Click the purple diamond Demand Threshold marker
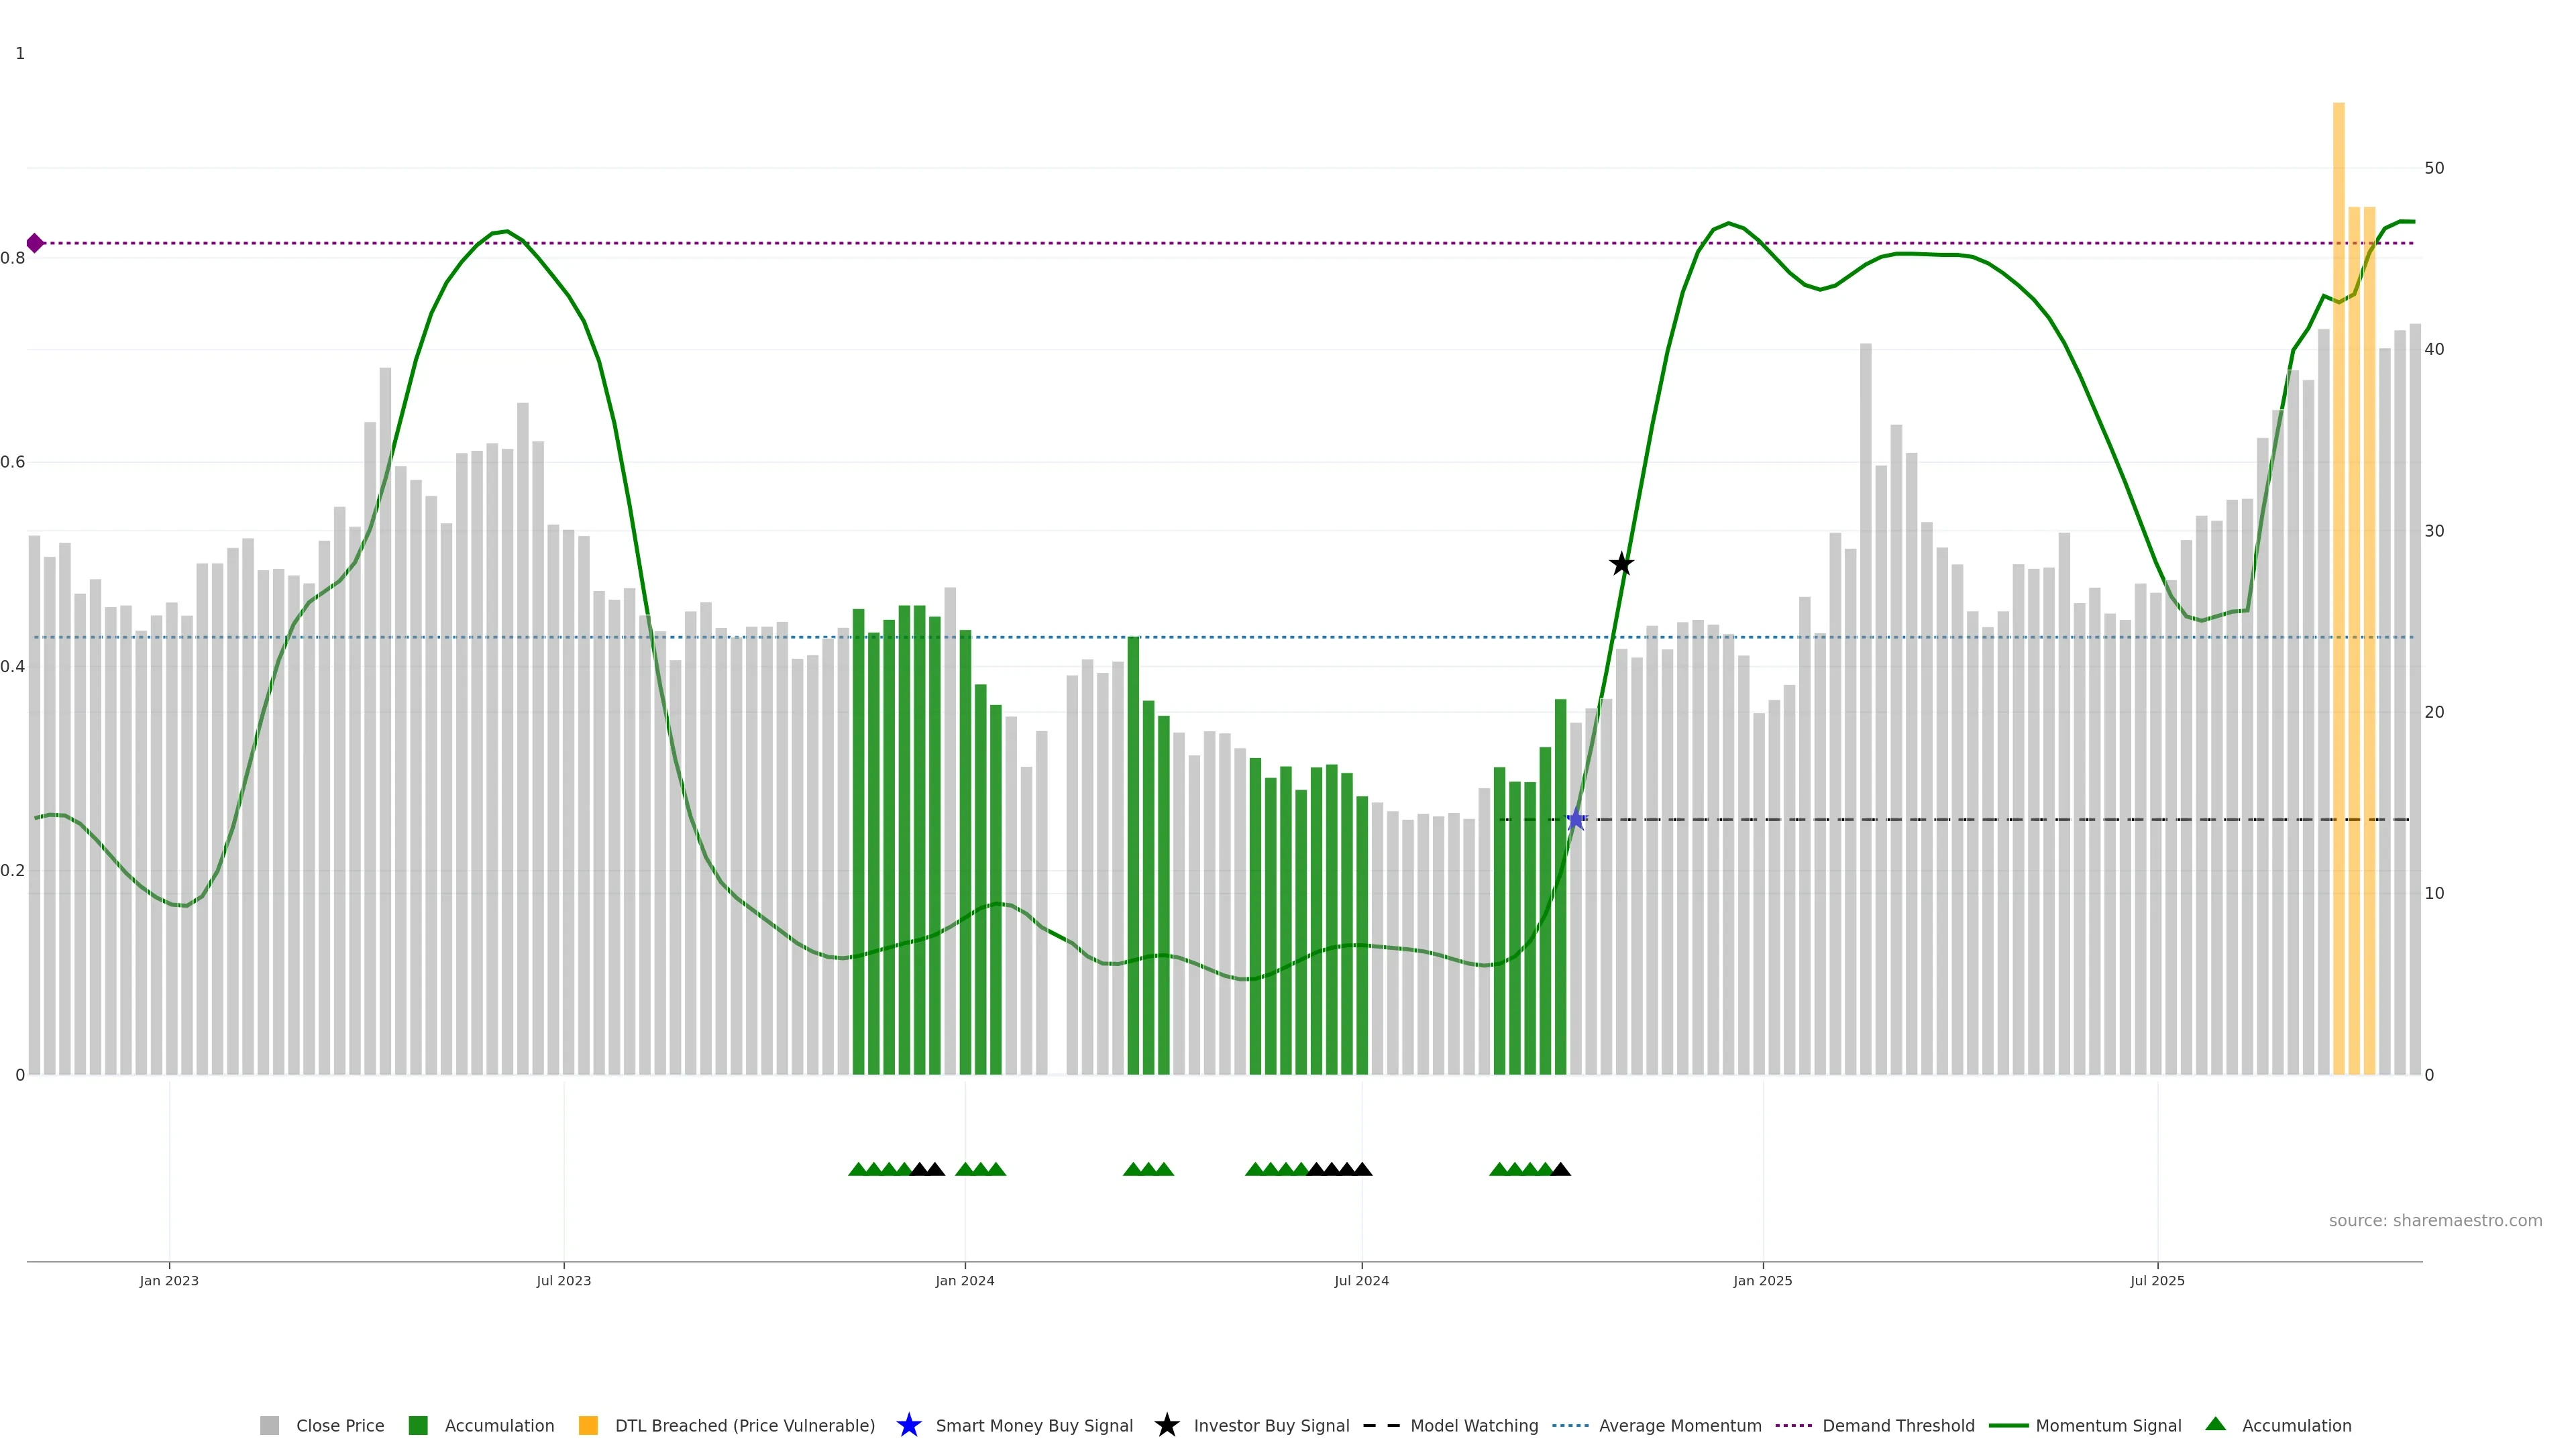 point(35,243)
